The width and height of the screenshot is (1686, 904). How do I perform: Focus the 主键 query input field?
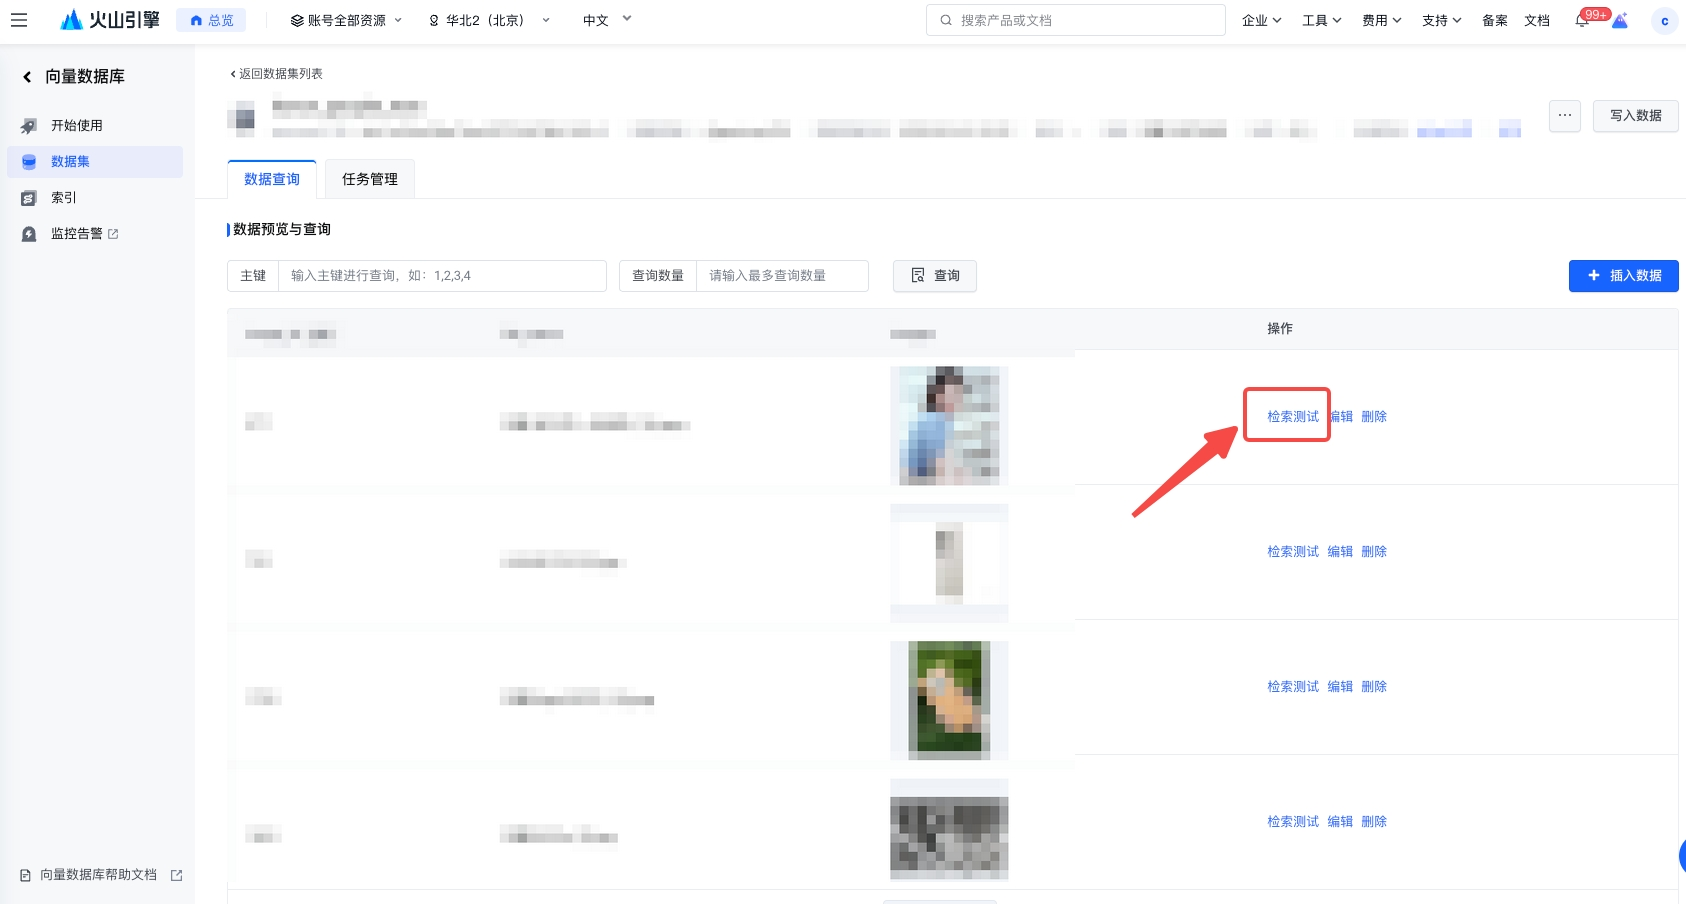[x=442, y=276]
